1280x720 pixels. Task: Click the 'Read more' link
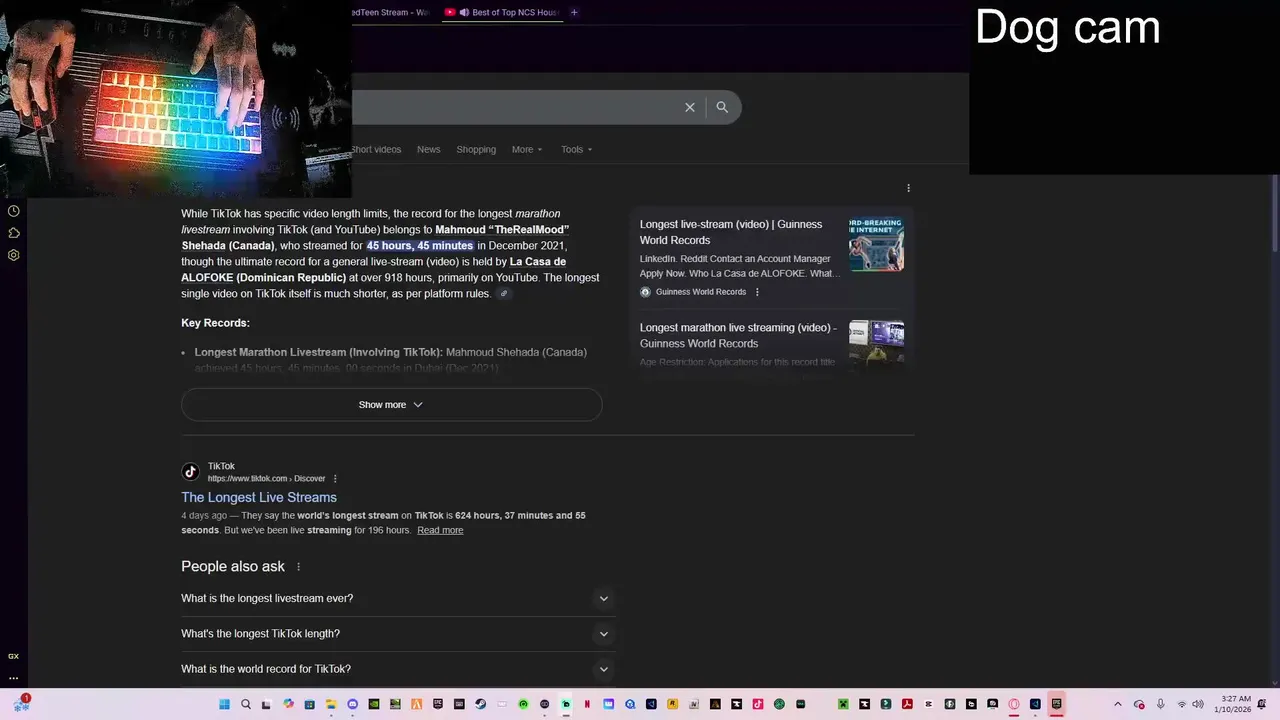tap(440, 530)
